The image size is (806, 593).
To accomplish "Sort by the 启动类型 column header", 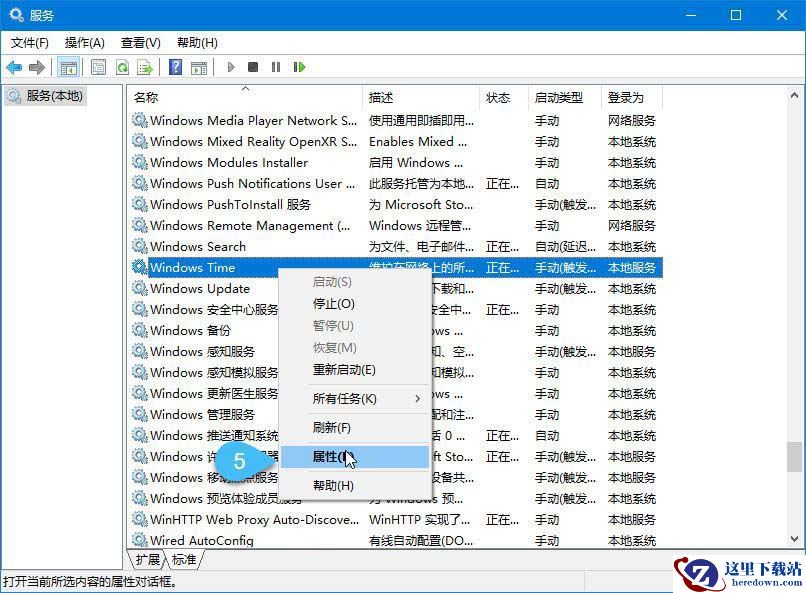I will [x=564, y=98].
